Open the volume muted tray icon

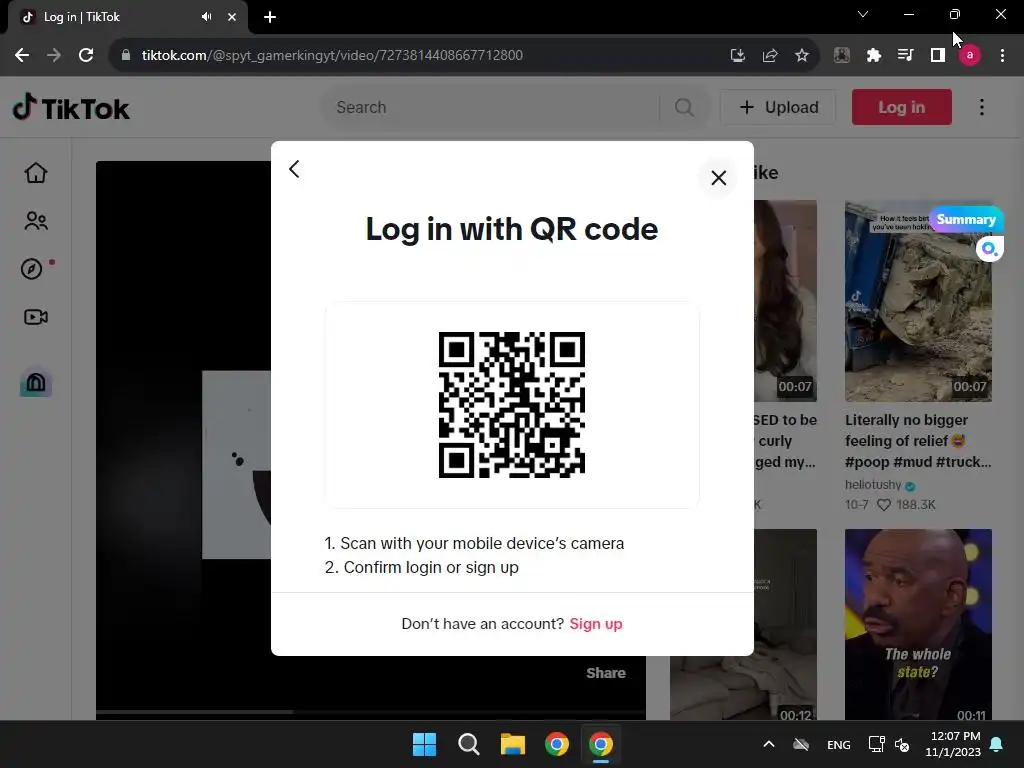[903, 744]
